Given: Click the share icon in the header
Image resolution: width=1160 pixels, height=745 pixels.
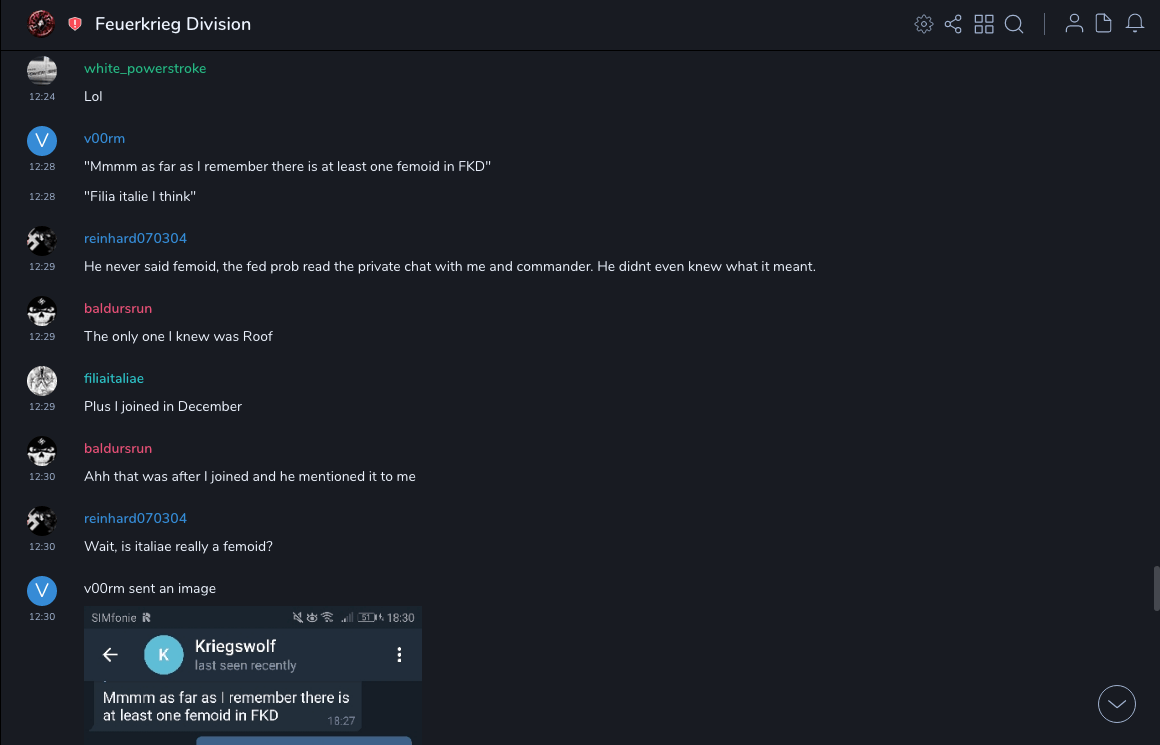Looking at the screenshot, I should click(x=953, y=24).
